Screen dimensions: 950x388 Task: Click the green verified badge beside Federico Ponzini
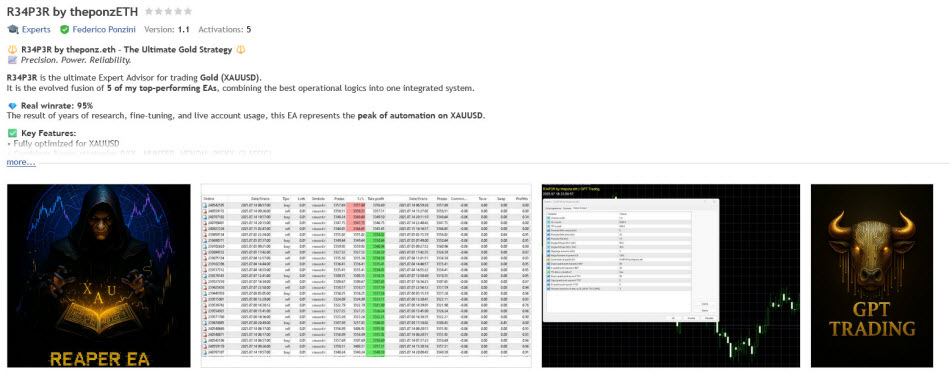pos(64,29)
